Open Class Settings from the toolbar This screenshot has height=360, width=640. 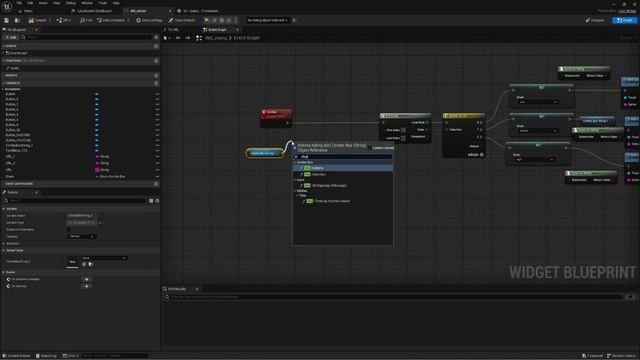(x=149, y=20)
